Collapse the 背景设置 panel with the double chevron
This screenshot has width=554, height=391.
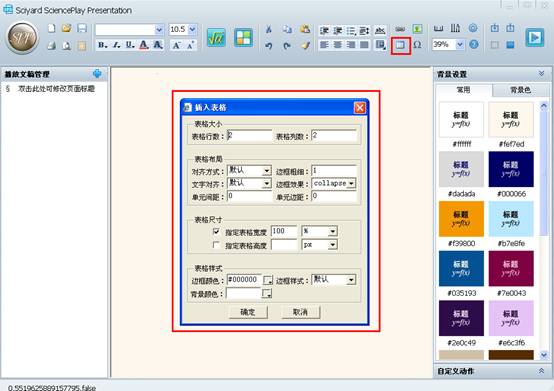[541, 73]
